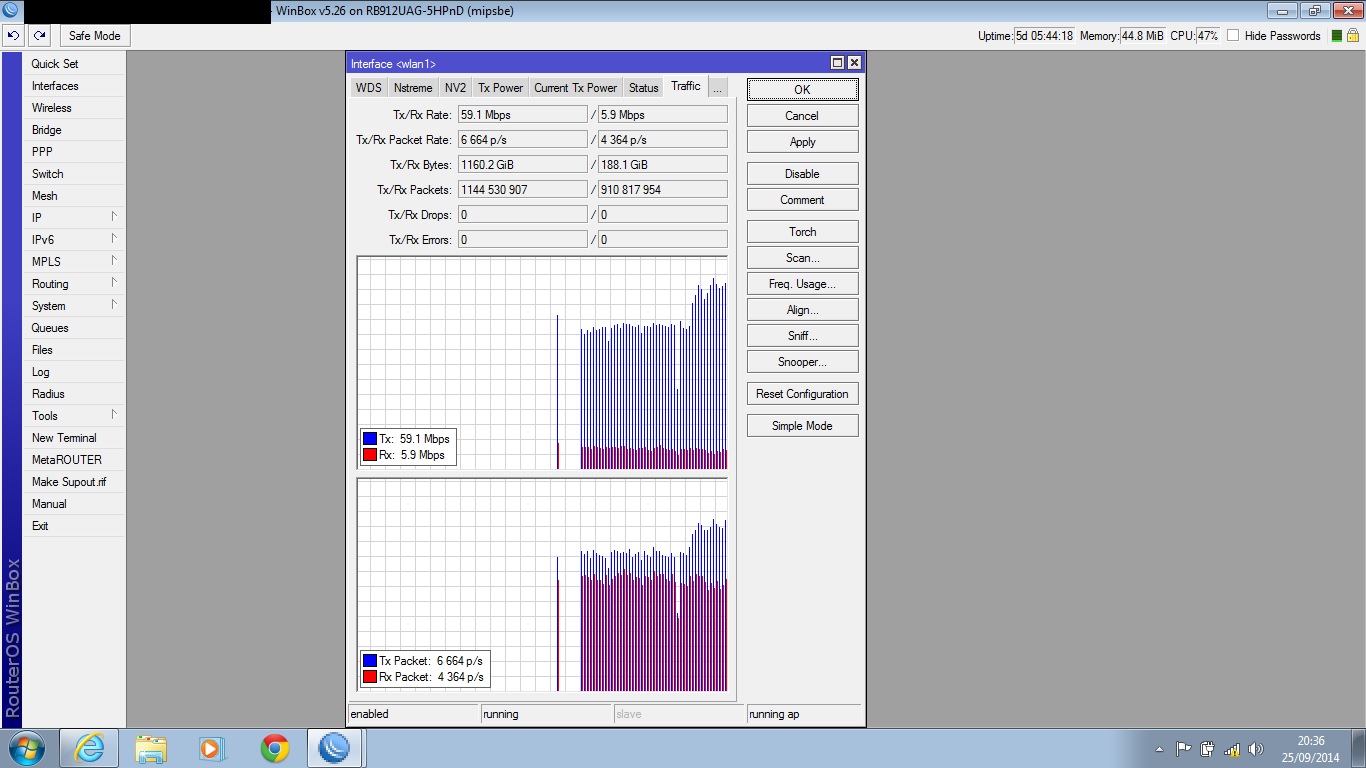
Task: Open the Bridge menu item
Action: [x=75, y=130]
